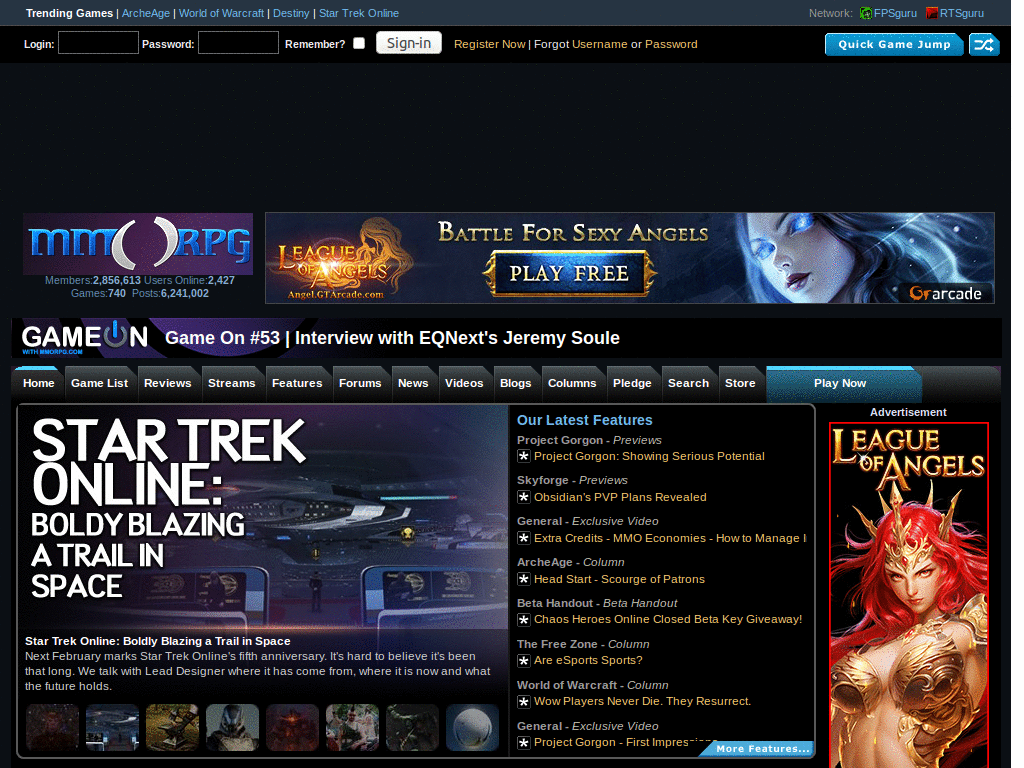Screen dimensions: 1024x768
Task: Open the Star Trek Online trending link
Action: (359, 13)
